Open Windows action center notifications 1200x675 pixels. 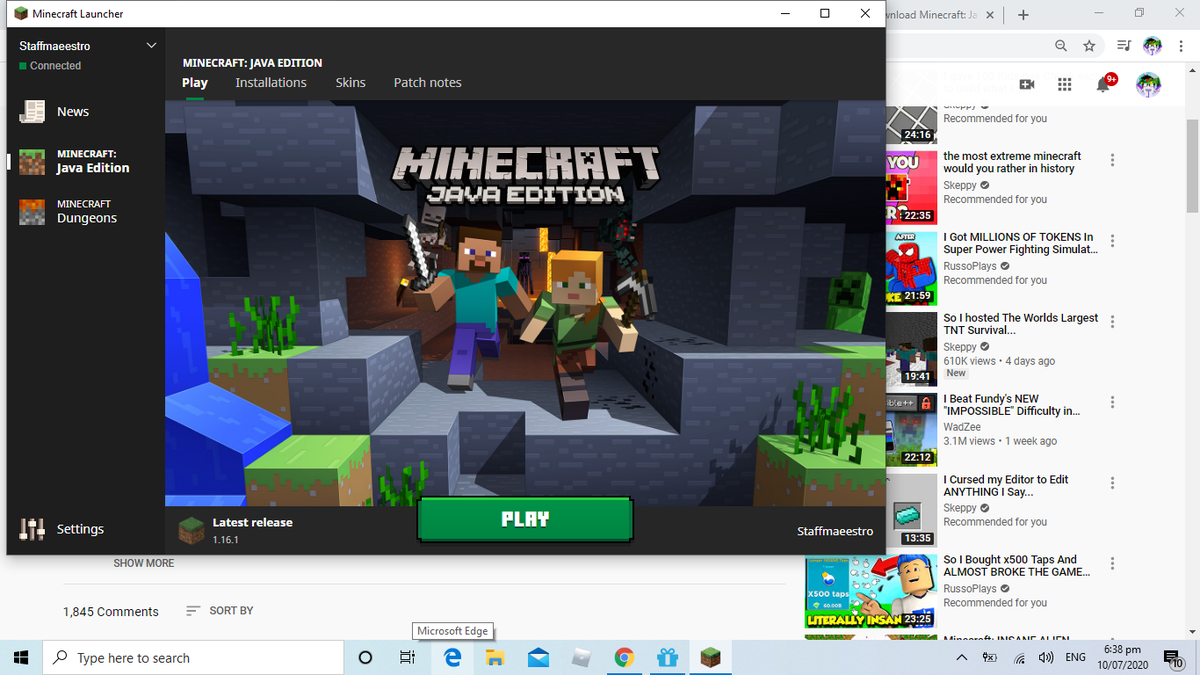tap(1174, 658)
